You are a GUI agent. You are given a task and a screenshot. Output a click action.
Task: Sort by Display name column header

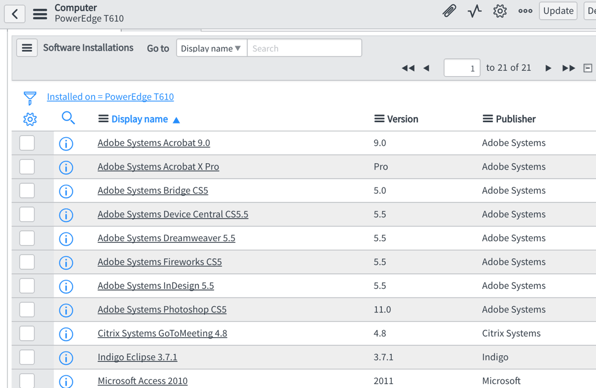click(x=139, y=119)
